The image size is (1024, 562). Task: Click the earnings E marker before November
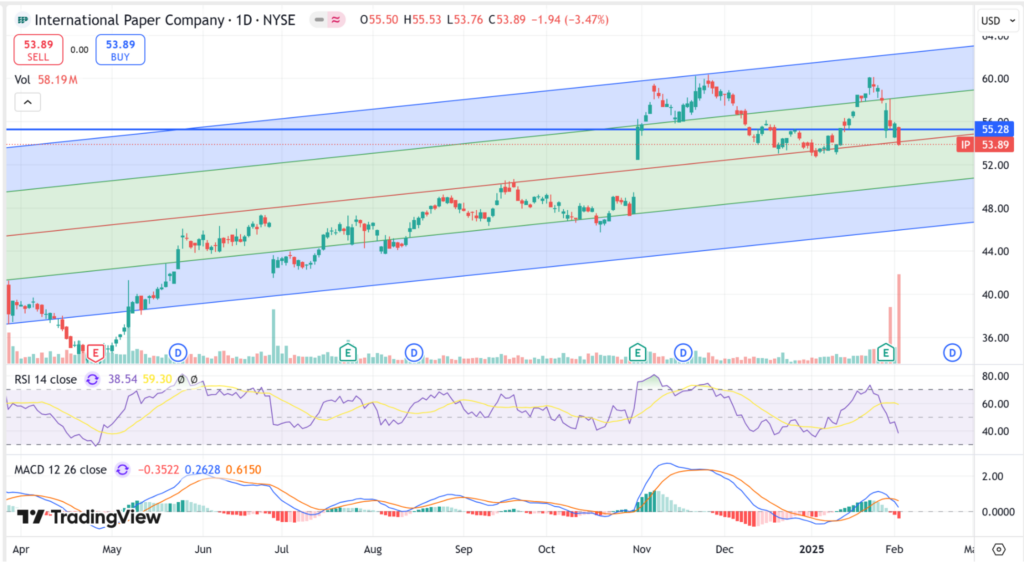point(637,352)
